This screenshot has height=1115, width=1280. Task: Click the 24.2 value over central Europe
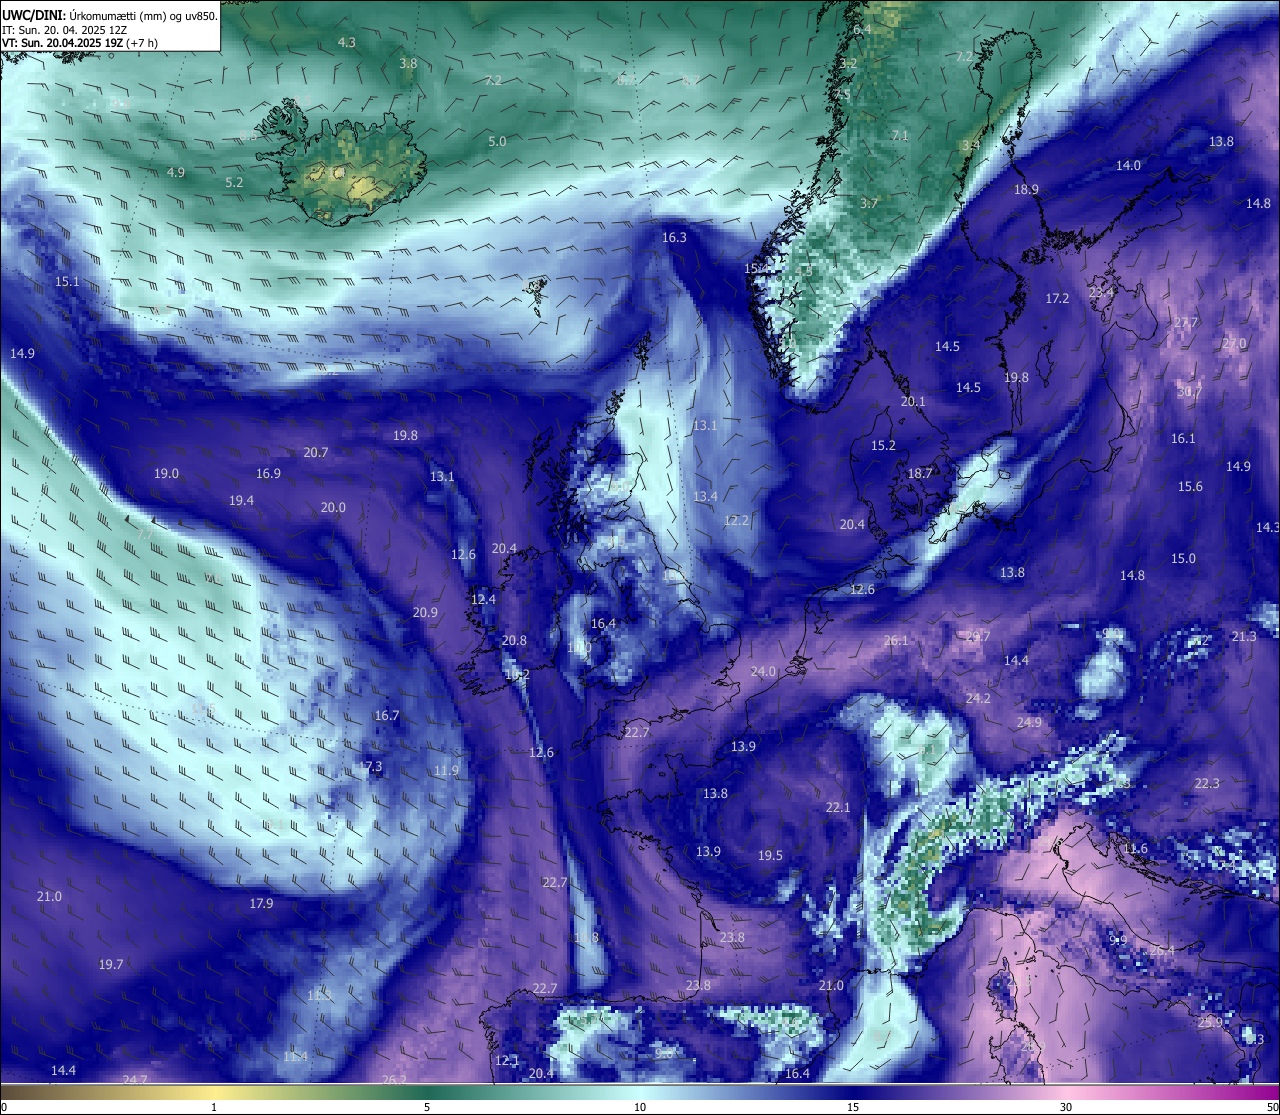point(978,699)
